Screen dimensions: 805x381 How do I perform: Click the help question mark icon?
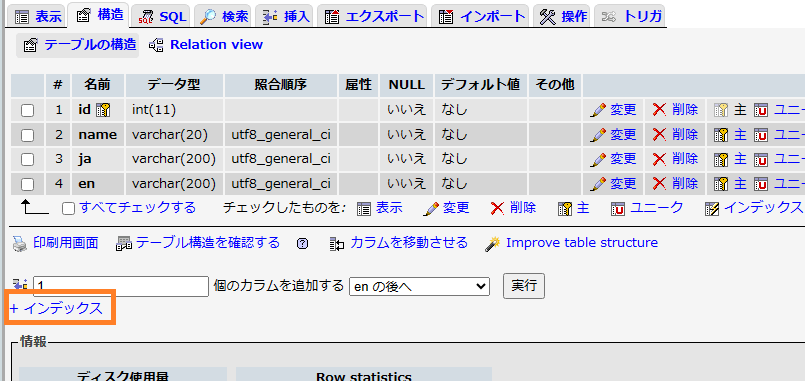pos(302,244)
